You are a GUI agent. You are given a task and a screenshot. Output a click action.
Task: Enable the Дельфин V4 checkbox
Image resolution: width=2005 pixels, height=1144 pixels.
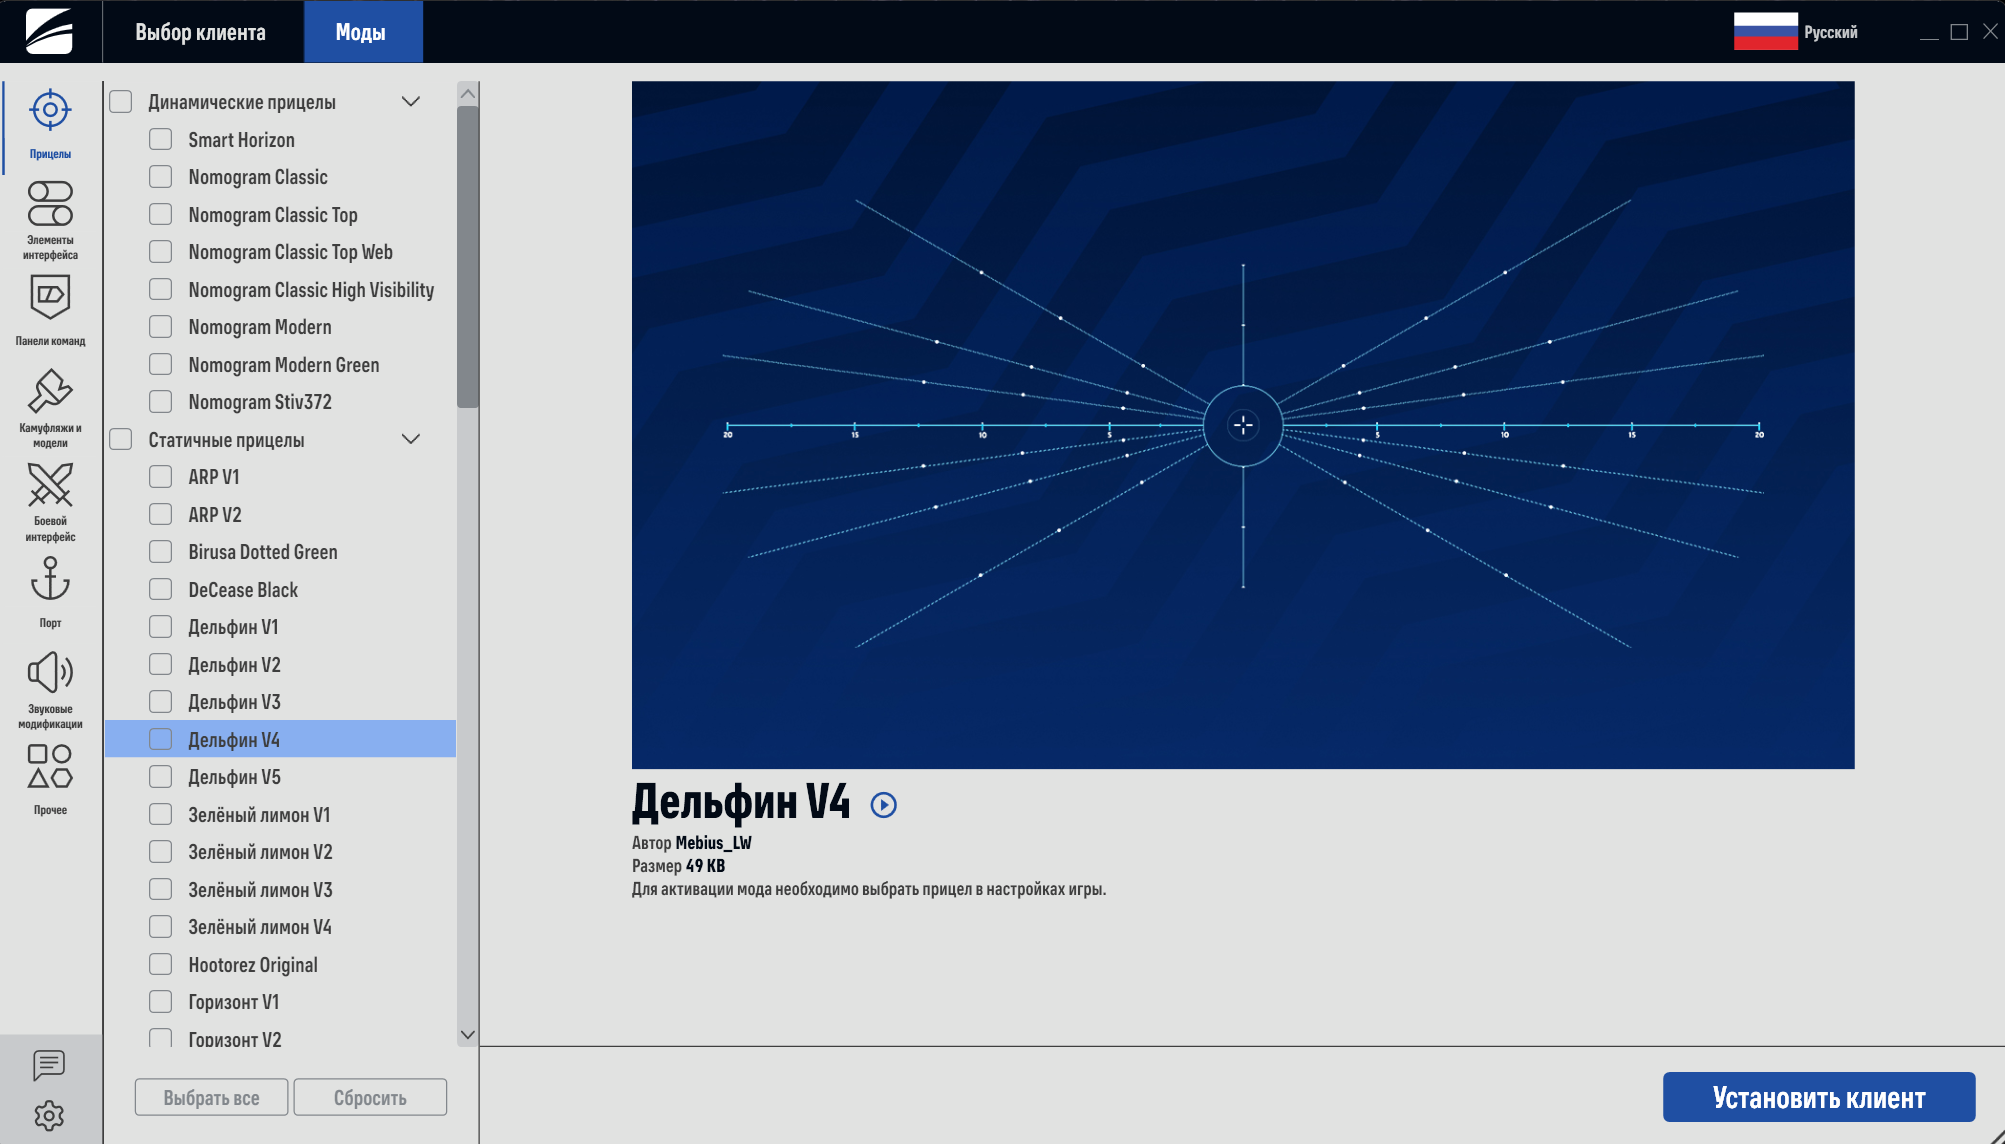[160, 739]
